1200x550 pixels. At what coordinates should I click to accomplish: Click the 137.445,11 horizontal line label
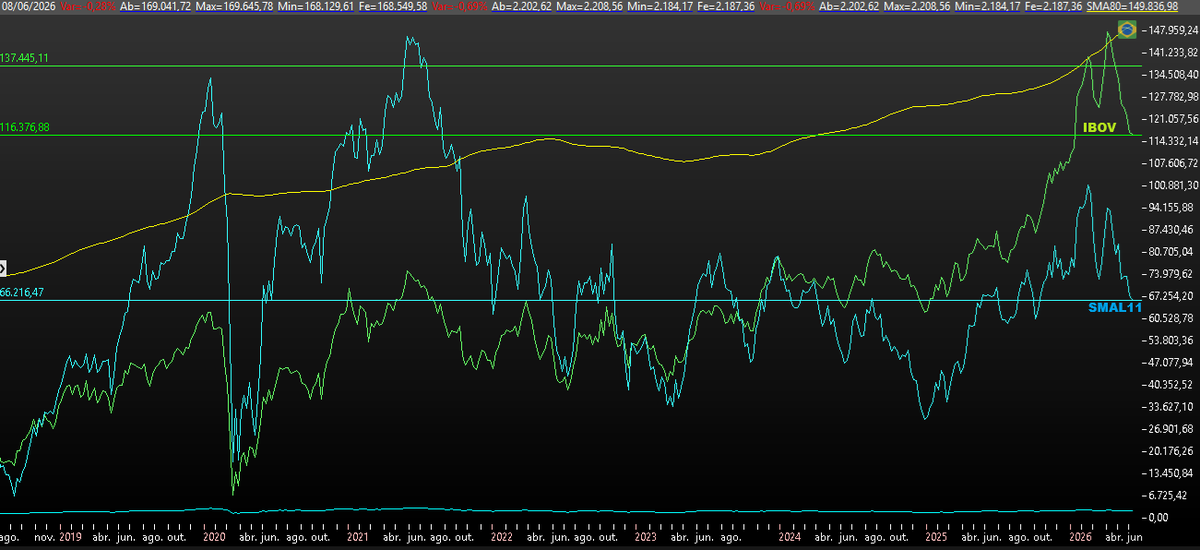(24, 58)
